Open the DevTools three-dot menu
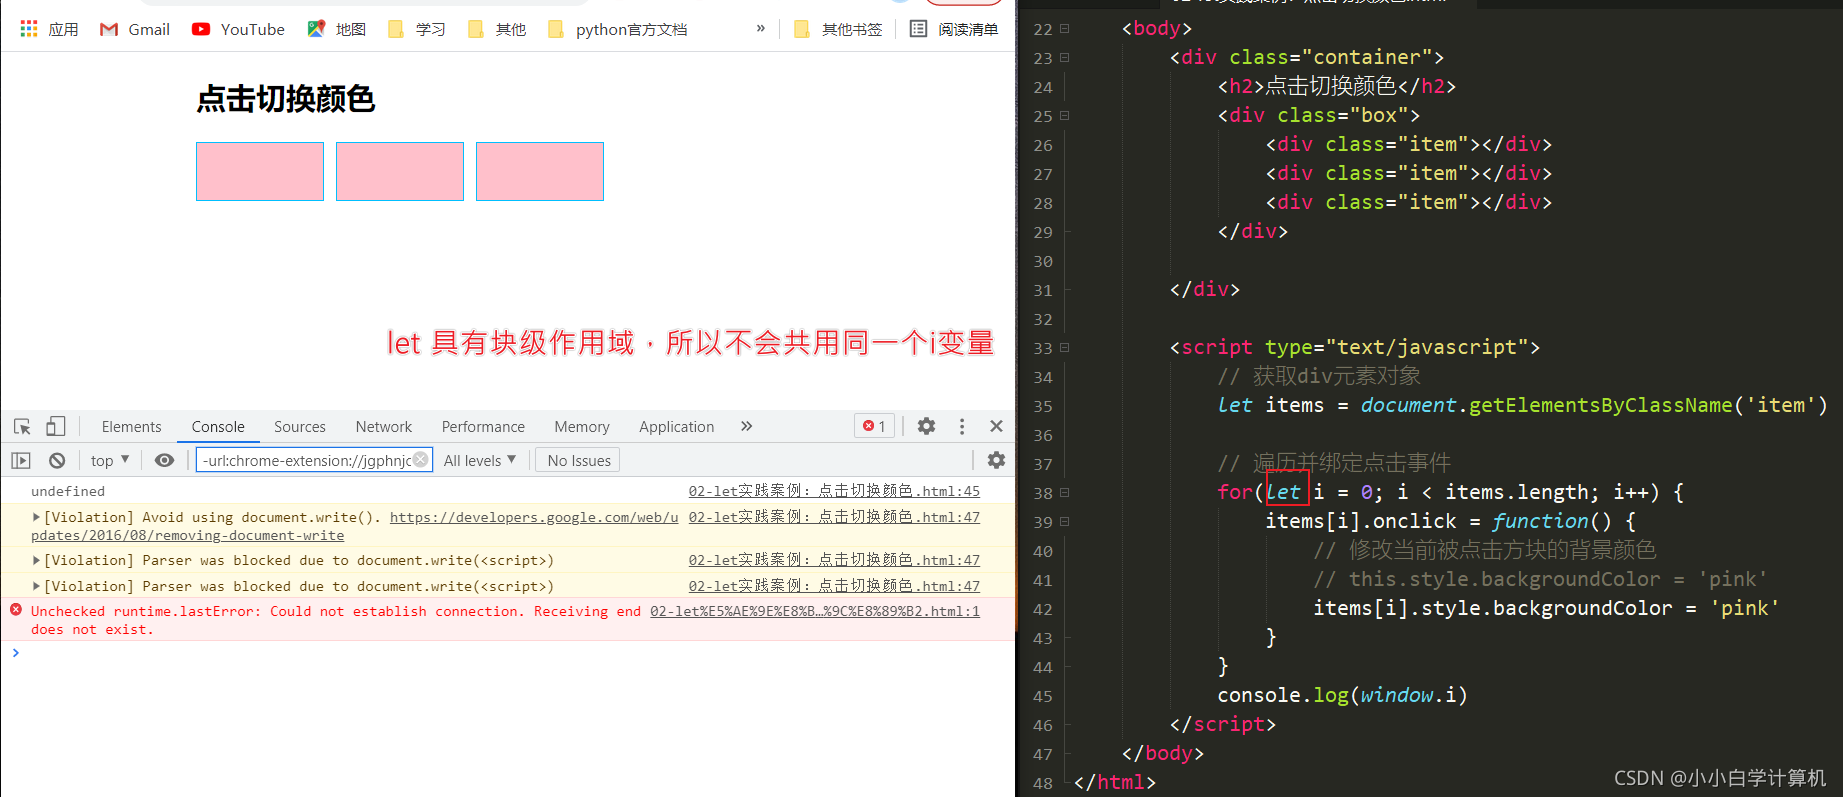 coord(962,426)
